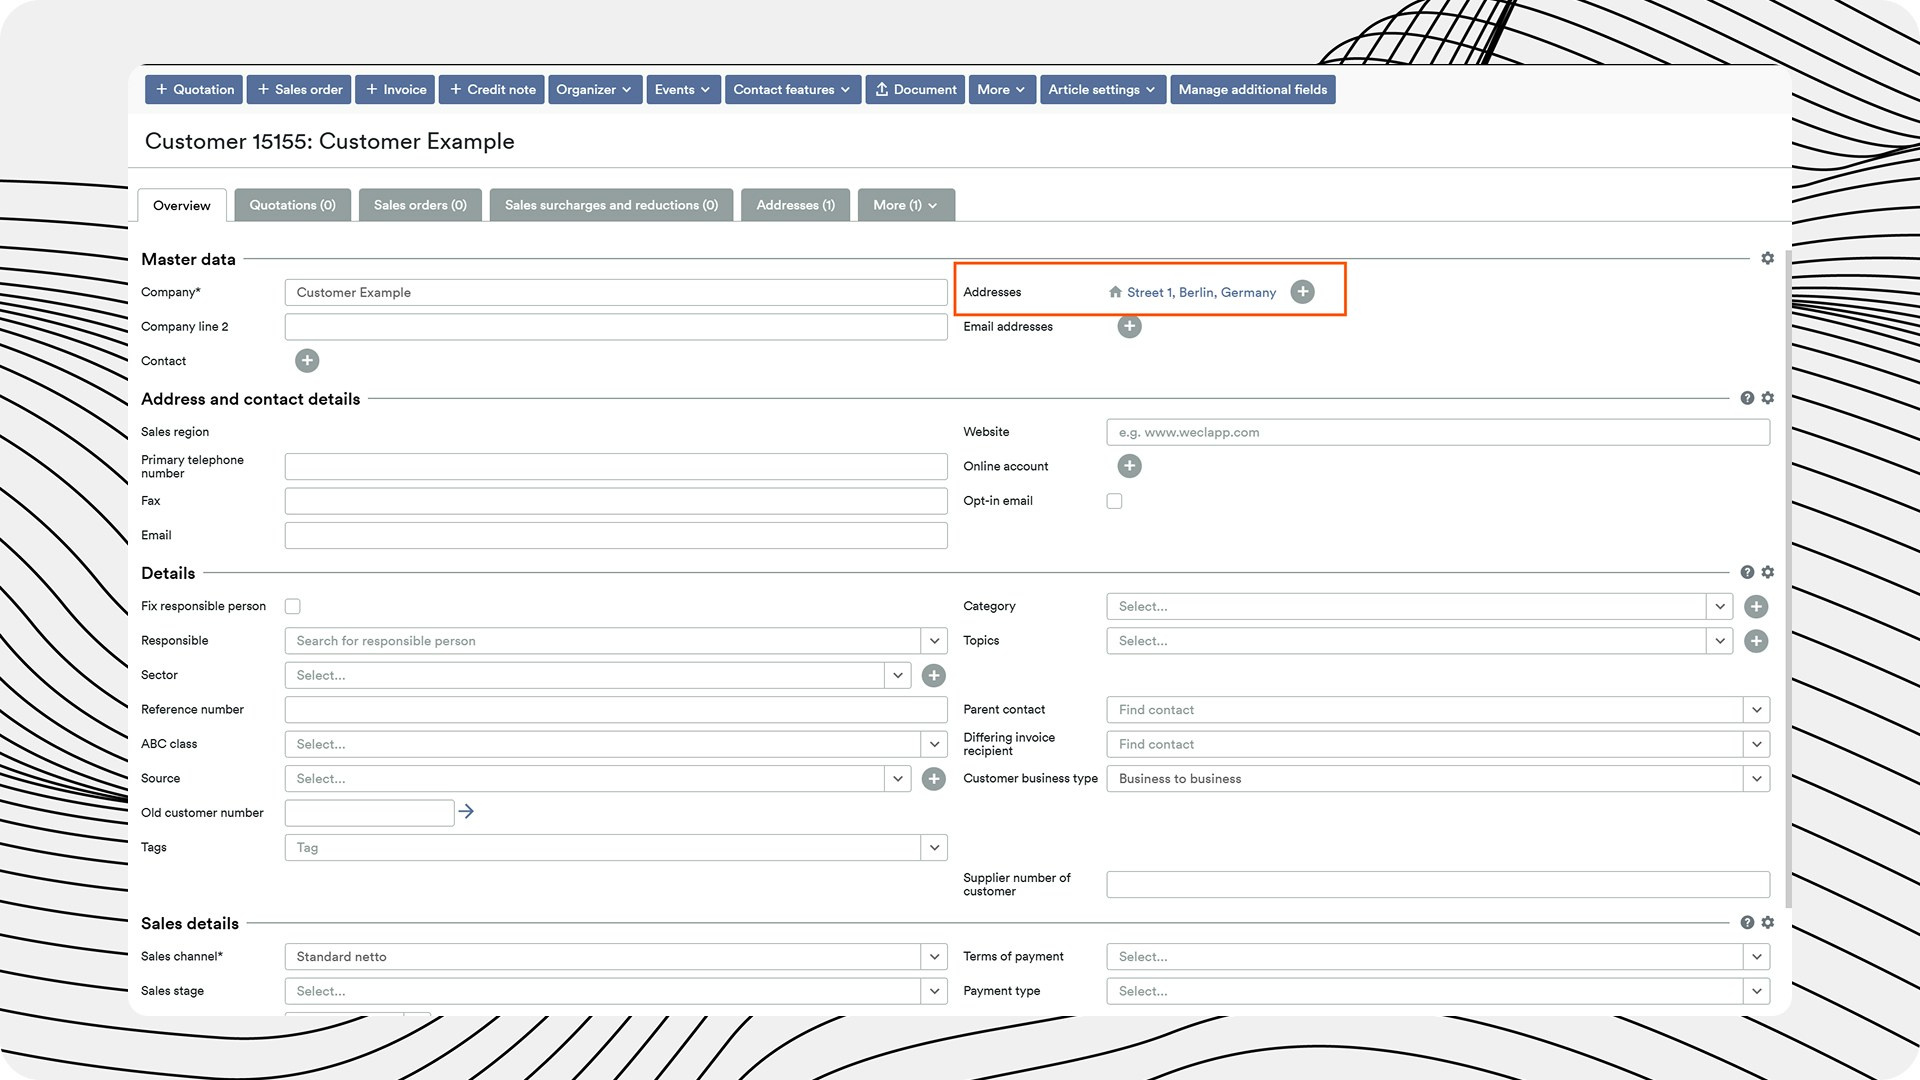Open the ABC class dropdown
The height and width of the screenshot is (1080, 1920).
pyautogui.click(x=934, y=744)
